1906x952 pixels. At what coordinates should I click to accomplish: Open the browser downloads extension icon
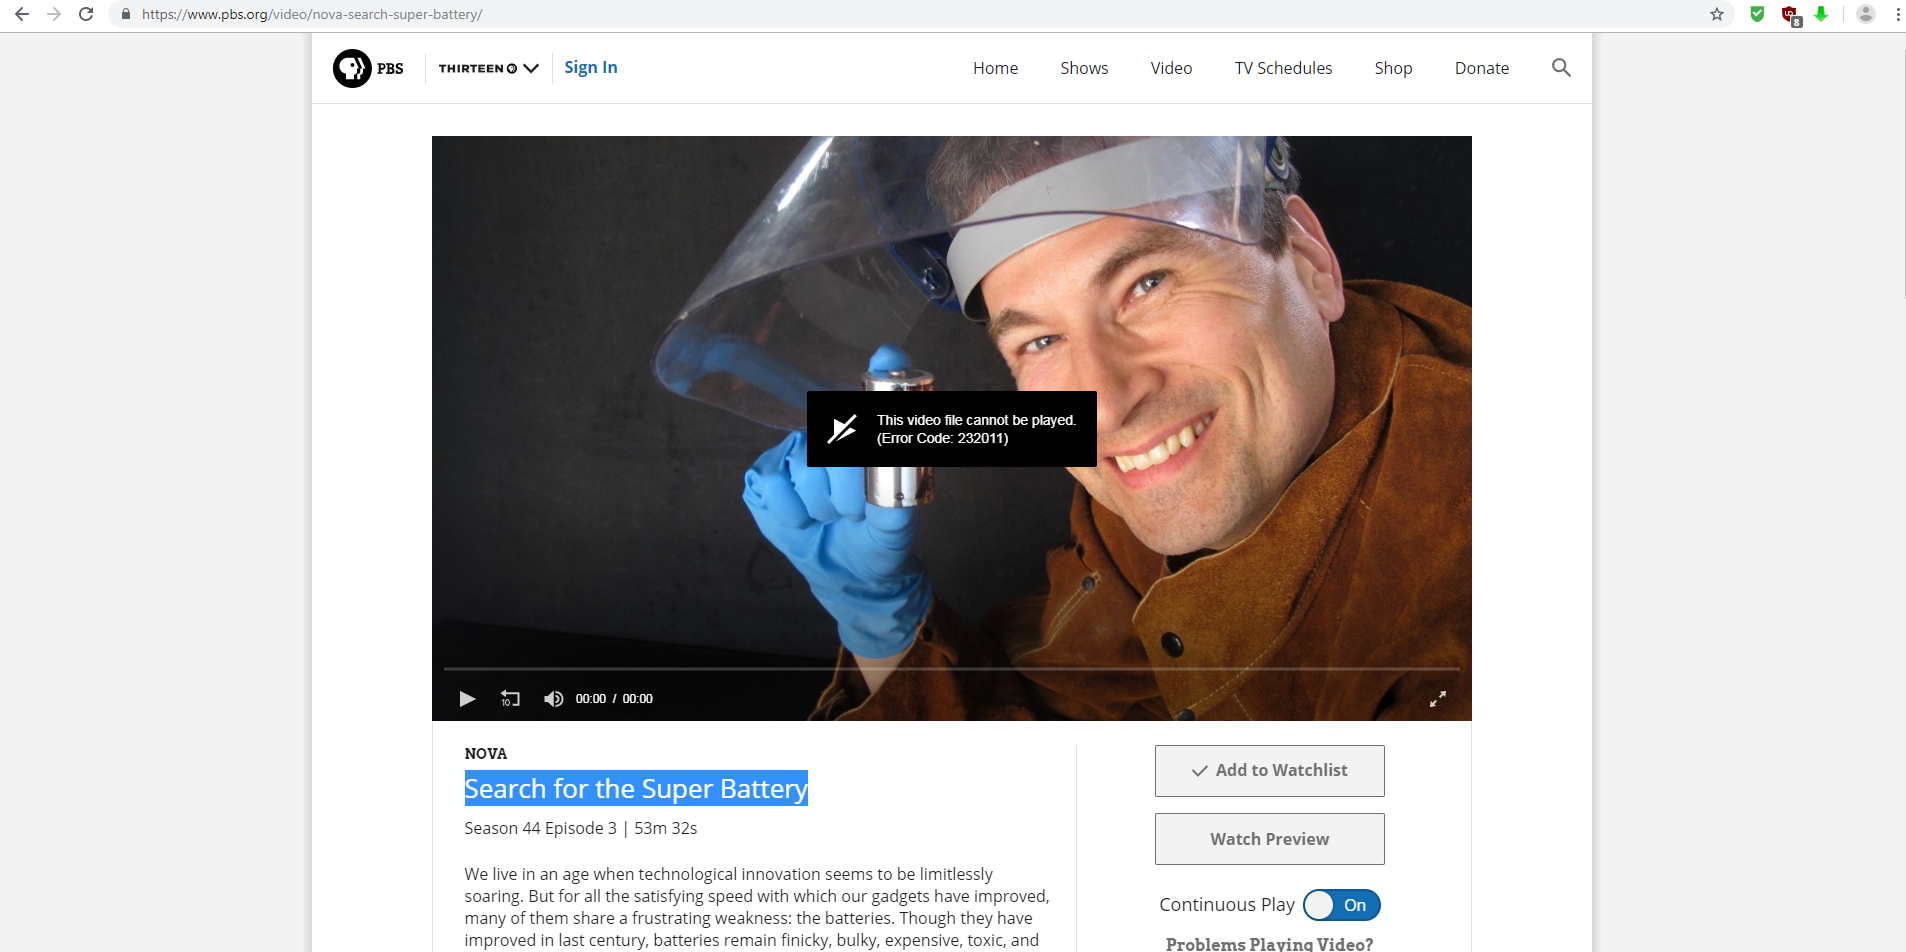pyautogui.click(x=1822, y=14)
